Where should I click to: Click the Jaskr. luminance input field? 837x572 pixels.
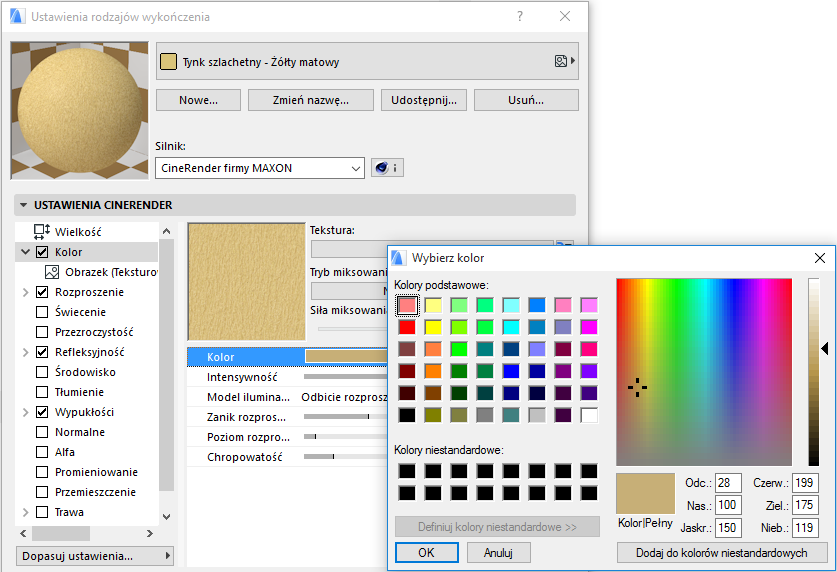[x=728, y=528]
